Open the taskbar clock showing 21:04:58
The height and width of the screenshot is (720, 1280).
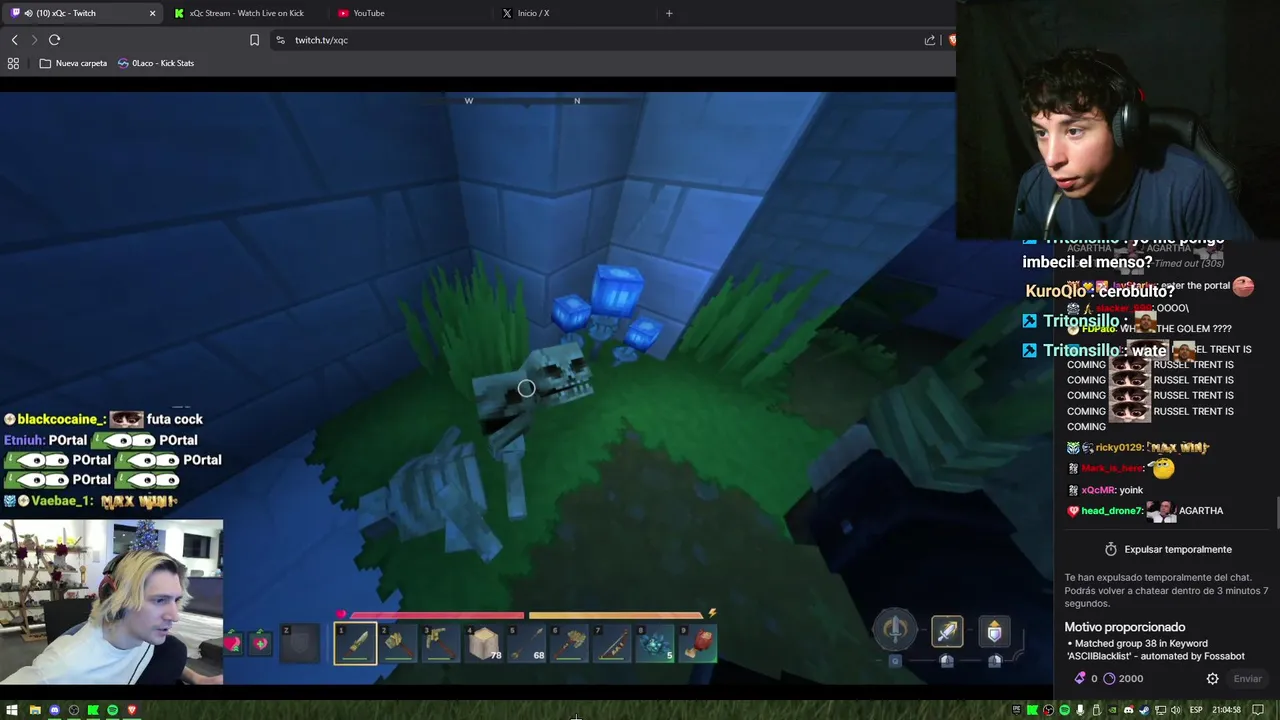[x=1226, y=710]
